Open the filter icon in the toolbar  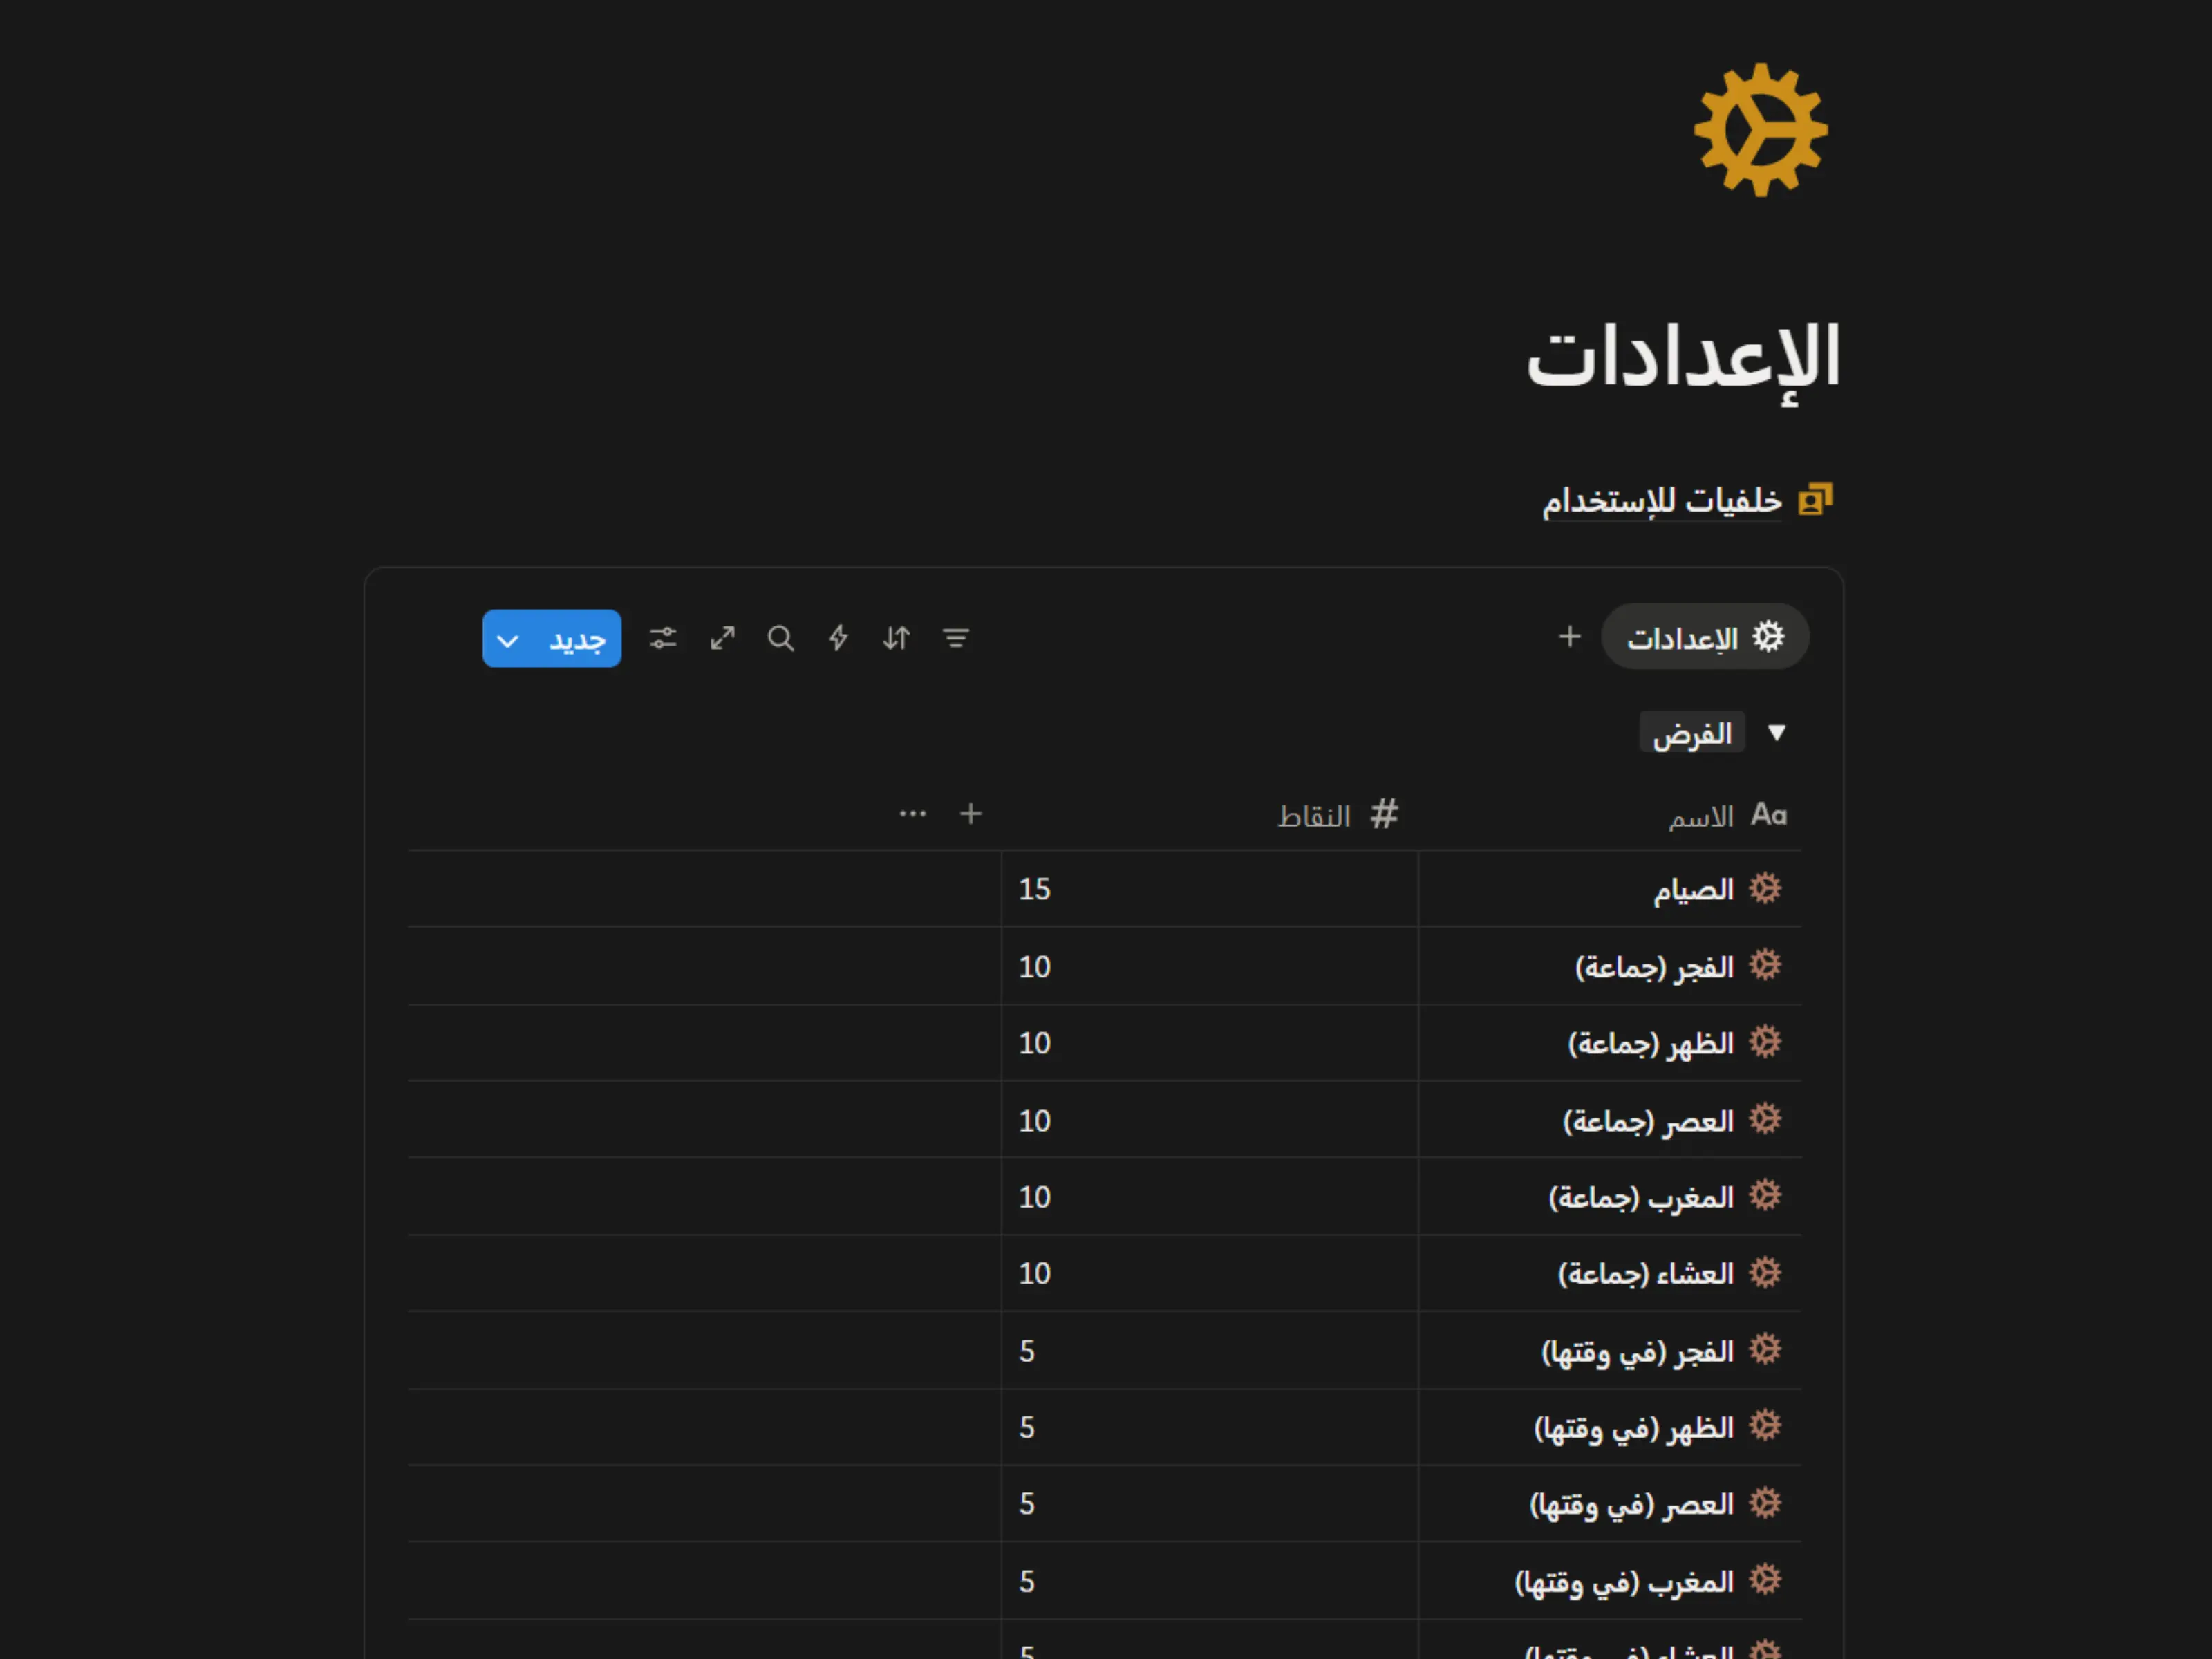pos(956,638)
